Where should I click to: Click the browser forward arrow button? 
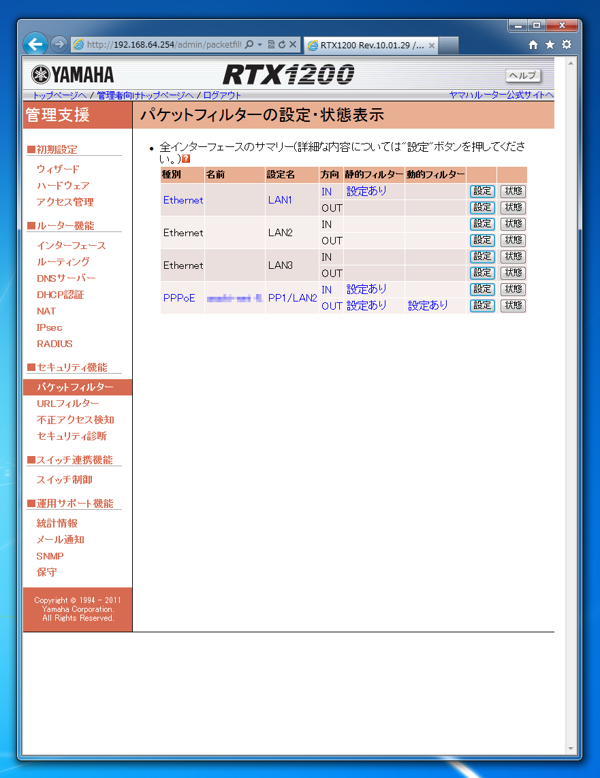click(59, 45)
